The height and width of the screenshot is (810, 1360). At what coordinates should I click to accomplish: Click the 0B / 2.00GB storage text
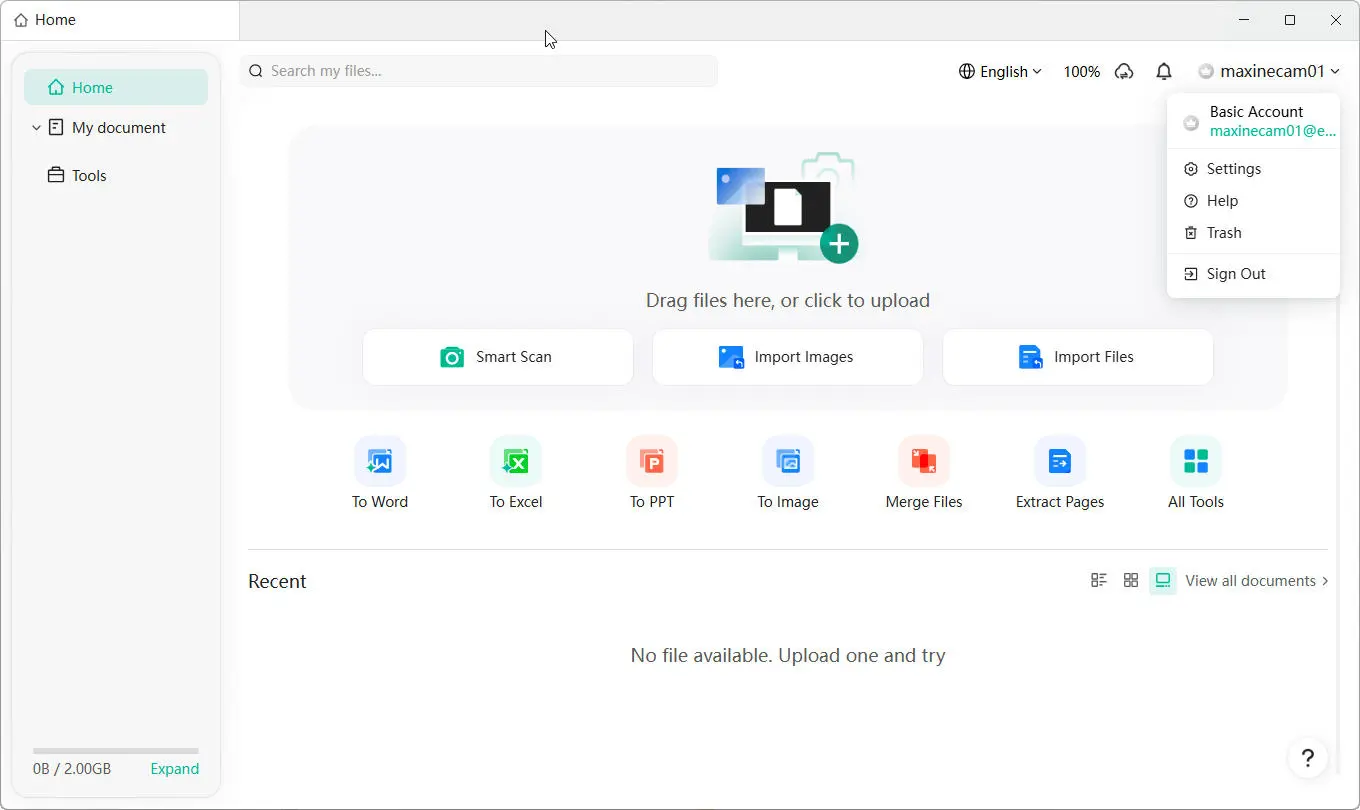[72, 769]
